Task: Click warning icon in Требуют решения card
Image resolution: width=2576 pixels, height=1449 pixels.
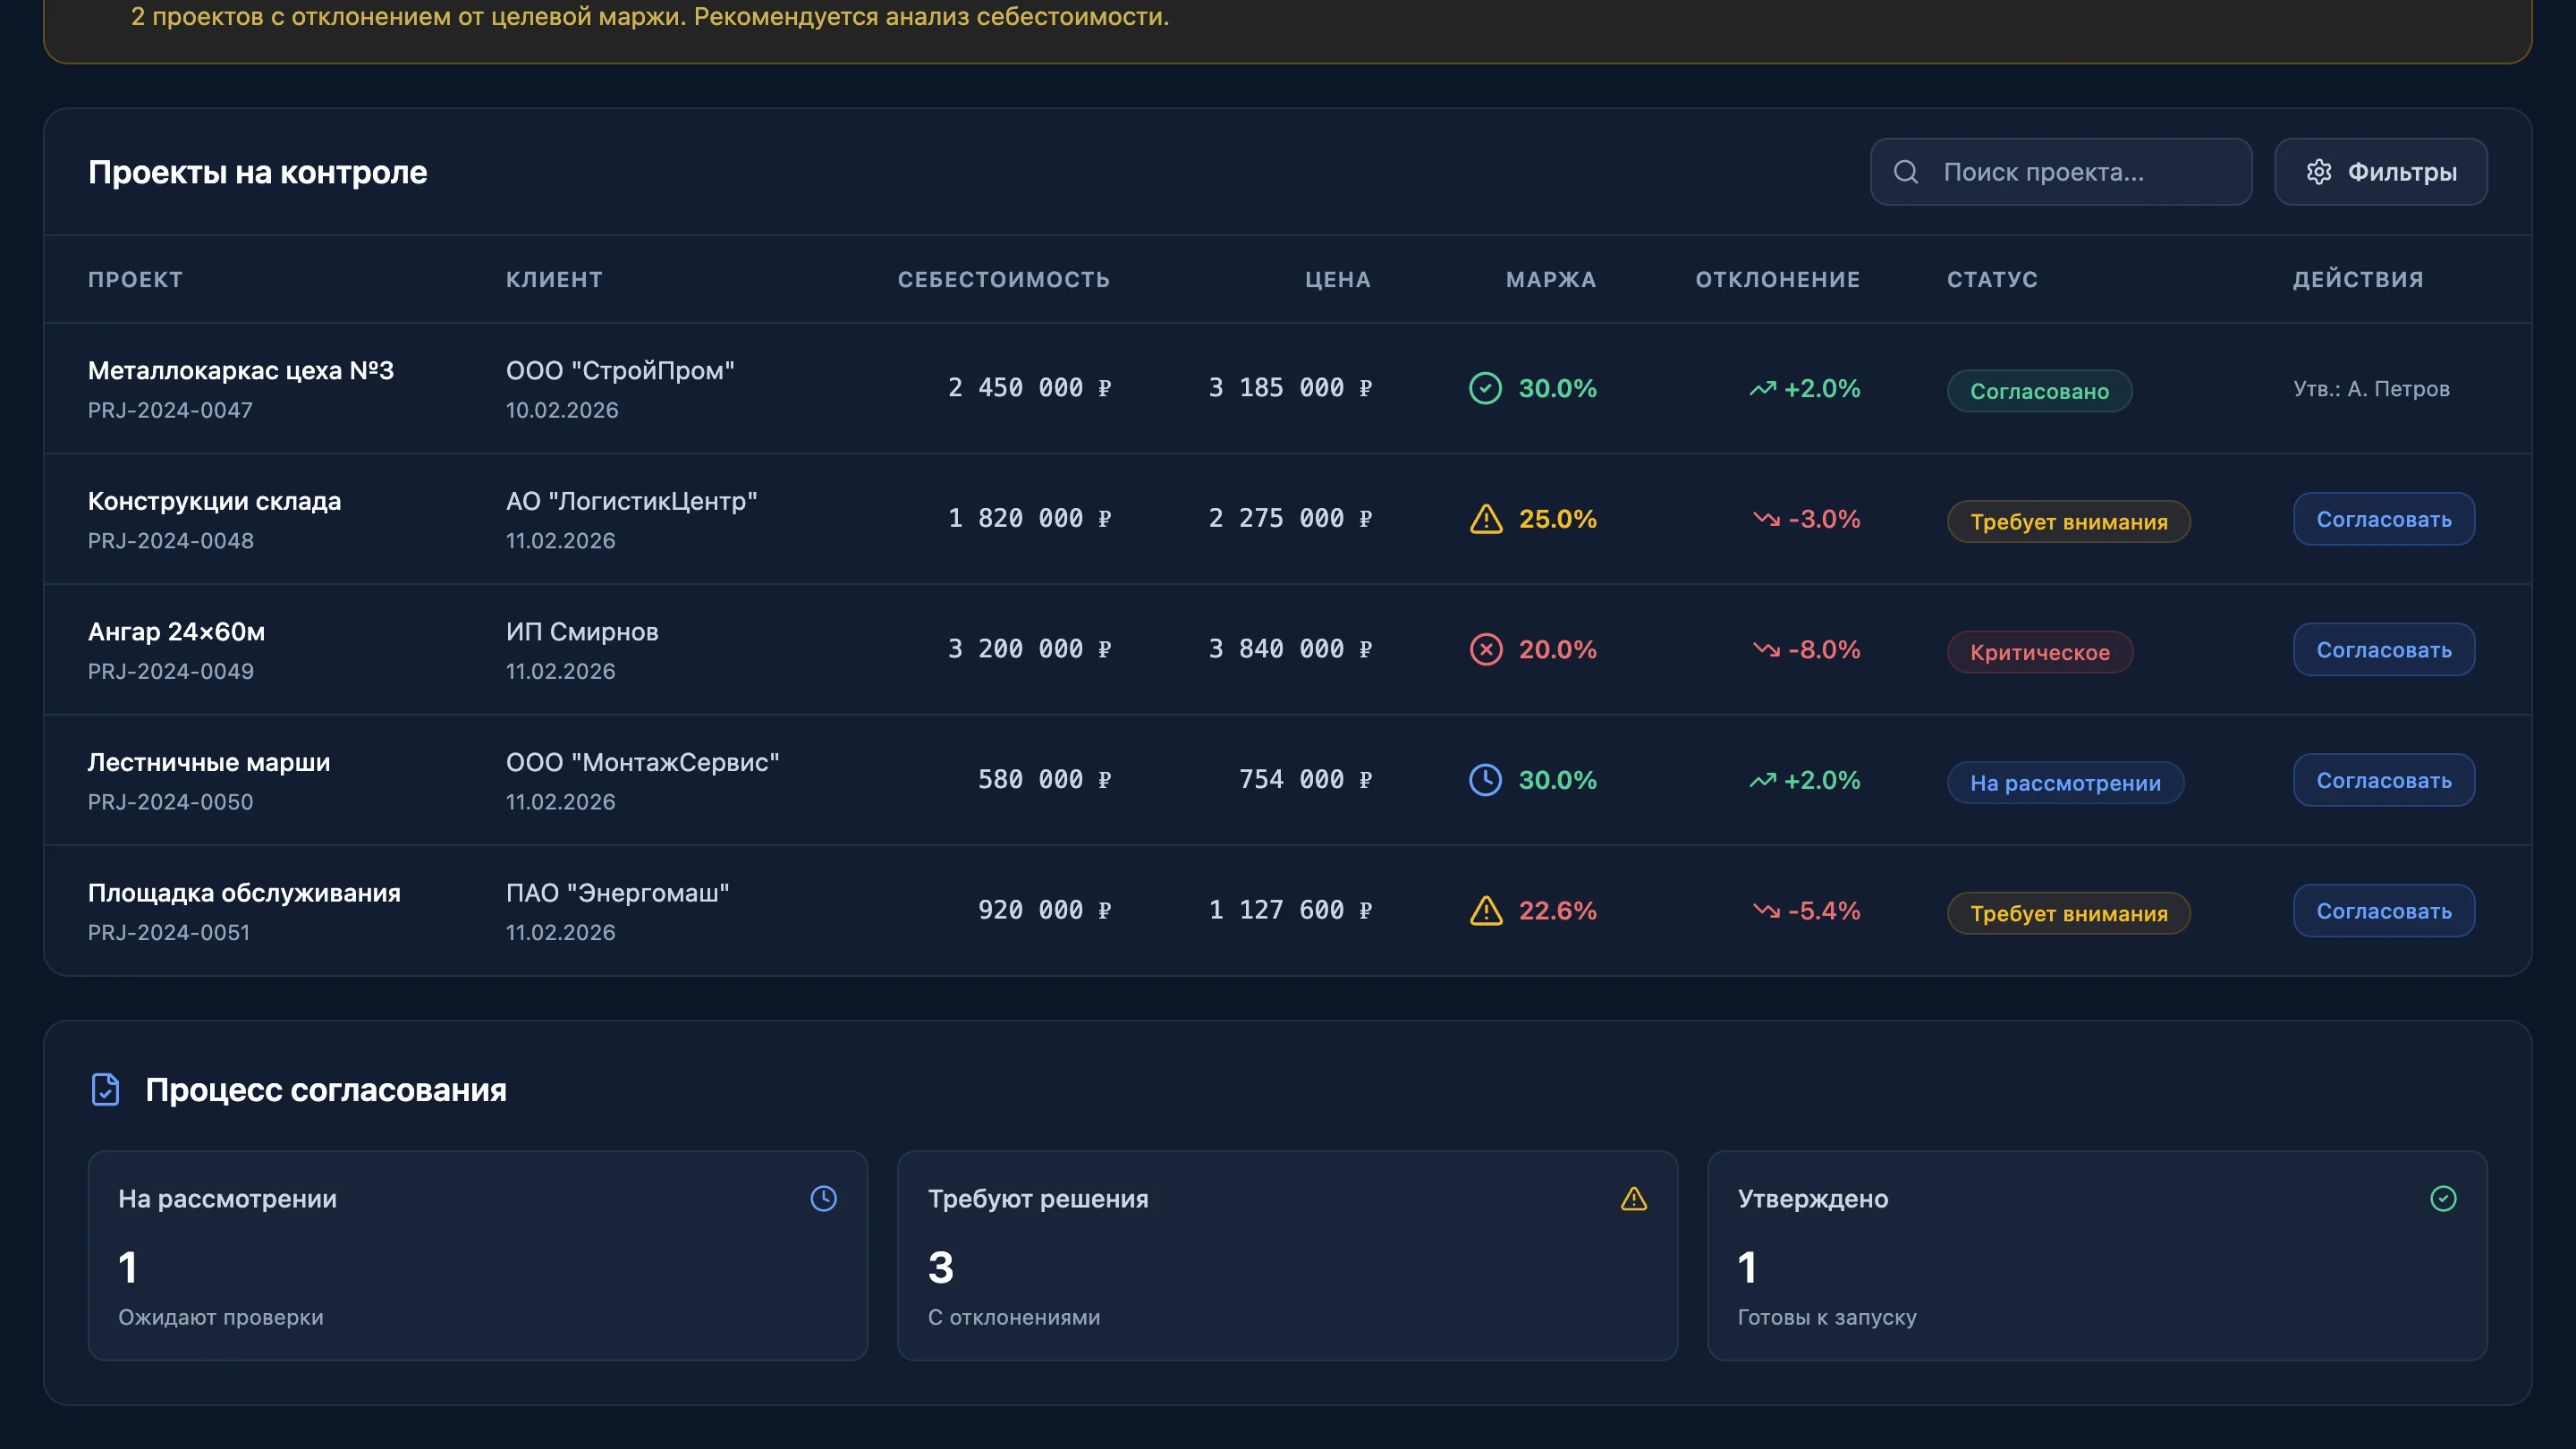Action: tap(1633, 1198)
